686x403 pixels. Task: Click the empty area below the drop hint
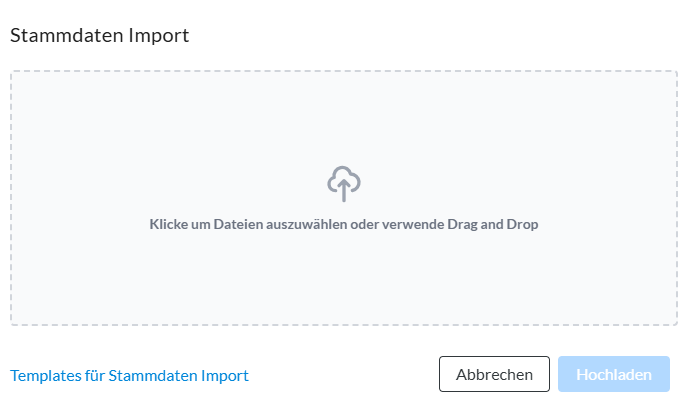(x=344, y=278)
